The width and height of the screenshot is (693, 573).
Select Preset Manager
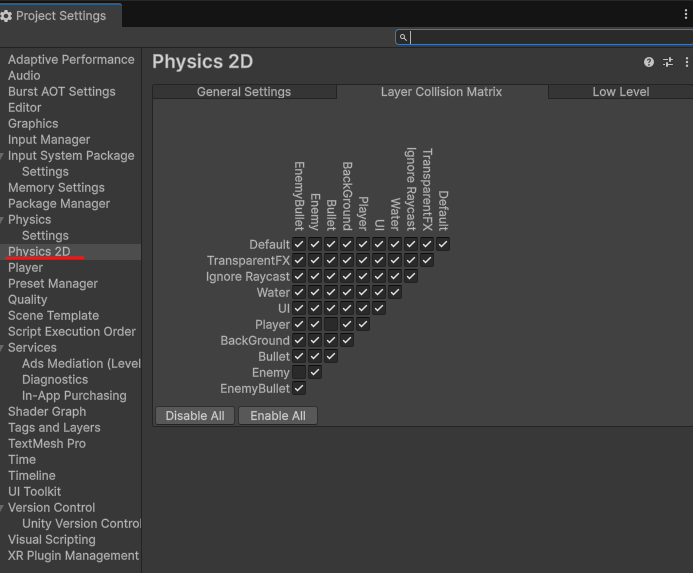tap(53, 284)
